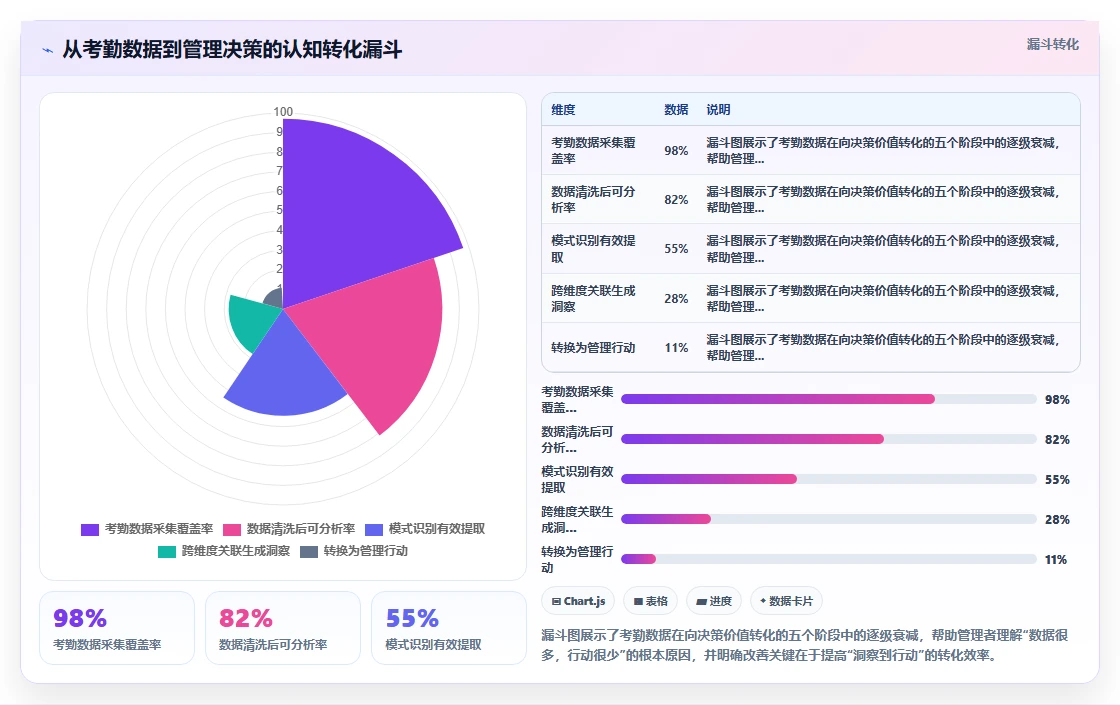Select the 数据卡片 chip
Image resolution: width=1120 pixels, height=705 pixels.
click(x=786, y=601)
